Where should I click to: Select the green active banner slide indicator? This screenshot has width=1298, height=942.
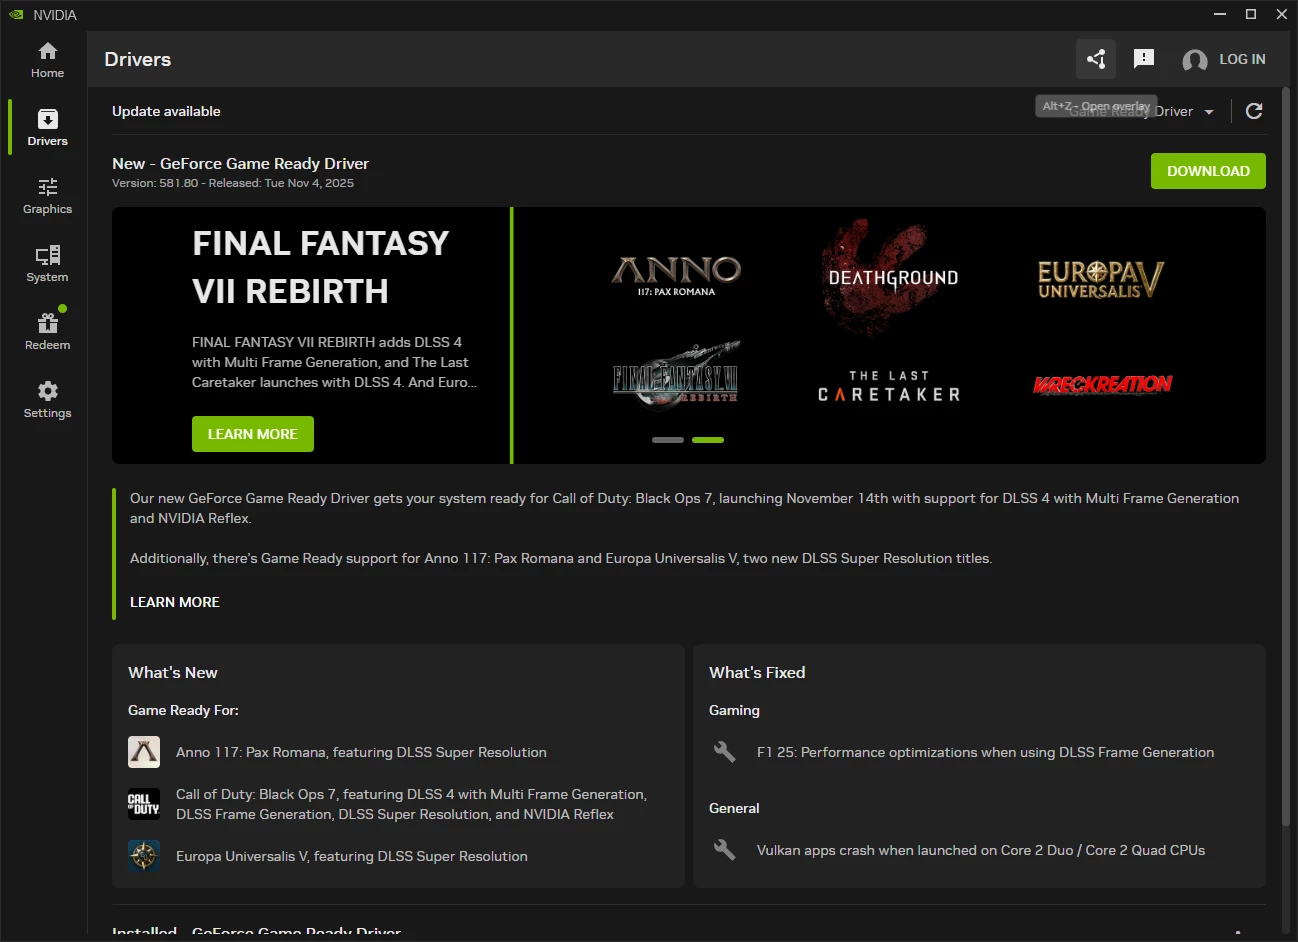point(708,440)
